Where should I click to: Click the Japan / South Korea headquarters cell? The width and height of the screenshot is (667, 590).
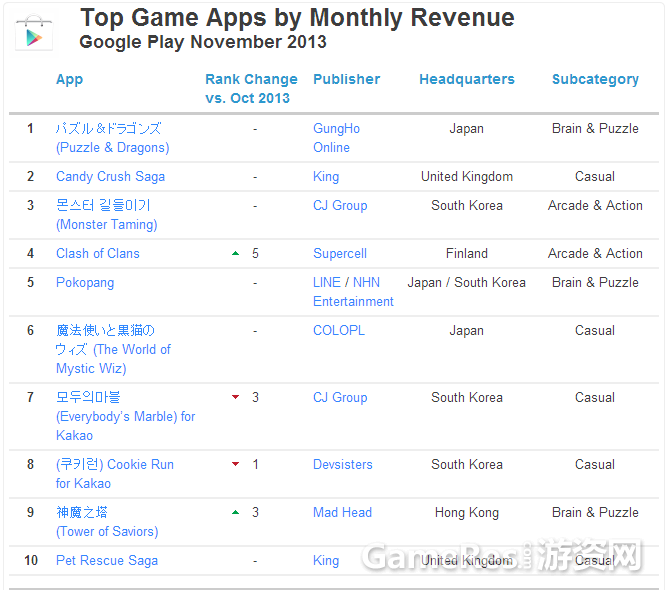point(467,282)
